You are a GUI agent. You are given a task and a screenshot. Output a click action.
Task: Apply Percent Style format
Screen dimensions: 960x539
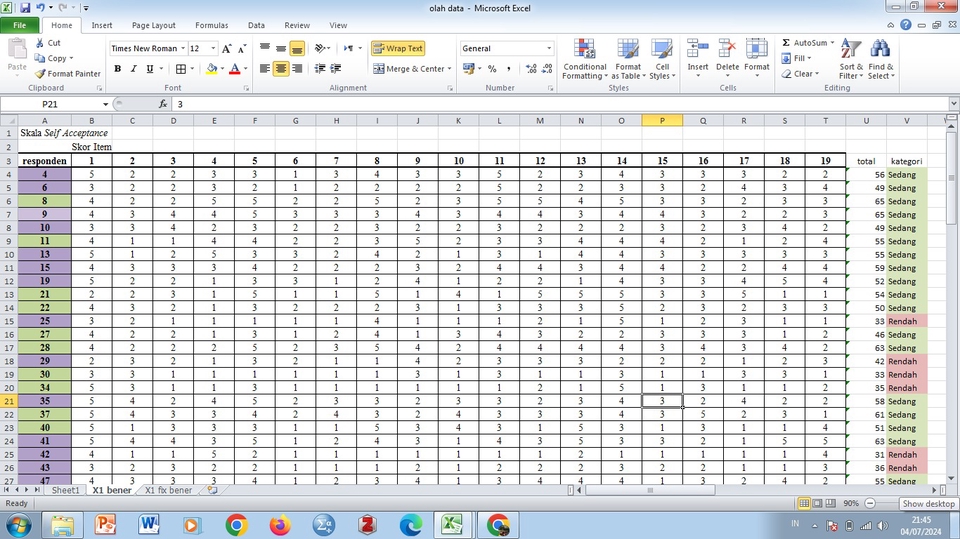coord(492,69)
